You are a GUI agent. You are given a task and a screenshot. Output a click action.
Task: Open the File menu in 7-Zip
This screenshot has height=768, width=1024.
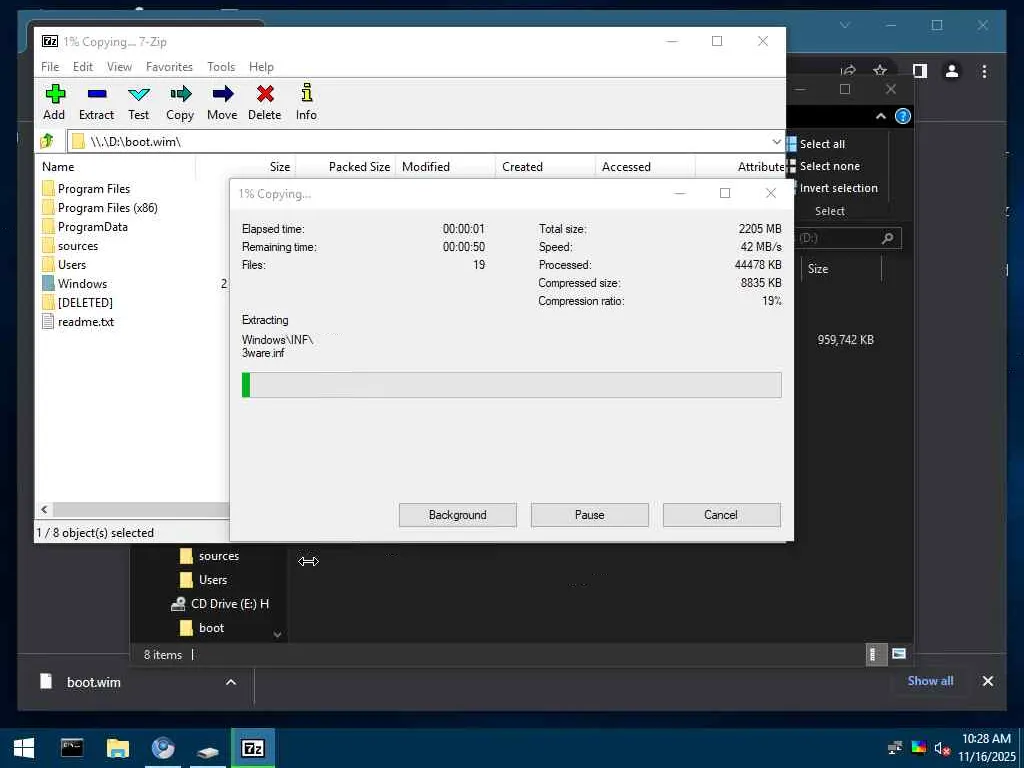(x=50, y=67)
